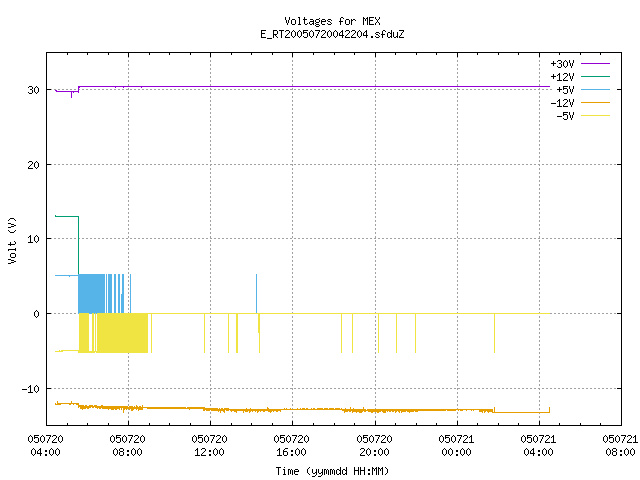The image size is (640, 480).
Task: Click the green +12V horizontal trace
Action: [x=67, y=216]
